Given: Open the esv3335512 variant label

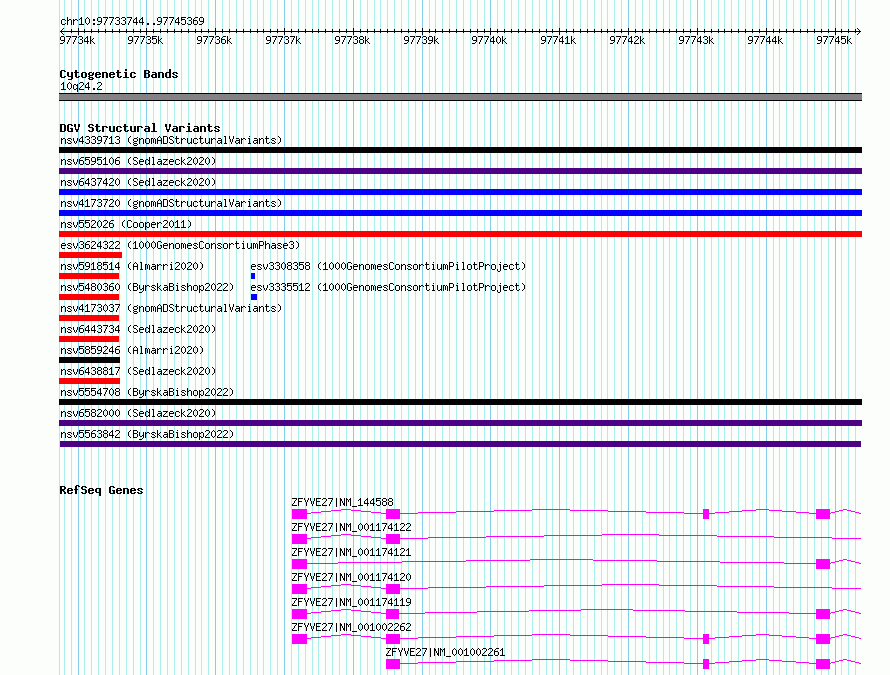Looking at the screenshot, I should [x=388, y=287].
